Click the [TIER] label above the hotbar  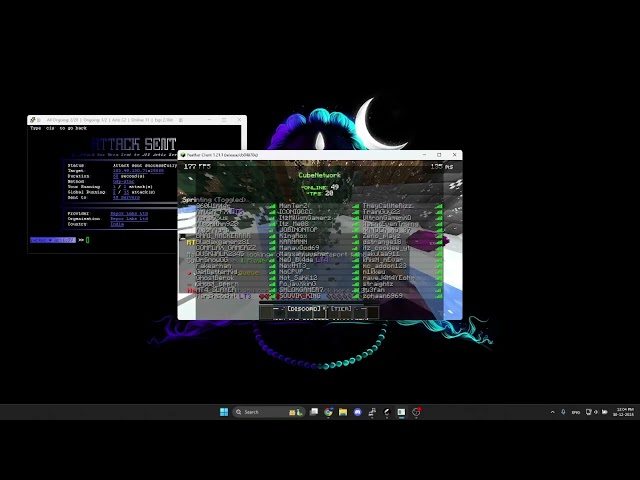[x=341, y=309]
